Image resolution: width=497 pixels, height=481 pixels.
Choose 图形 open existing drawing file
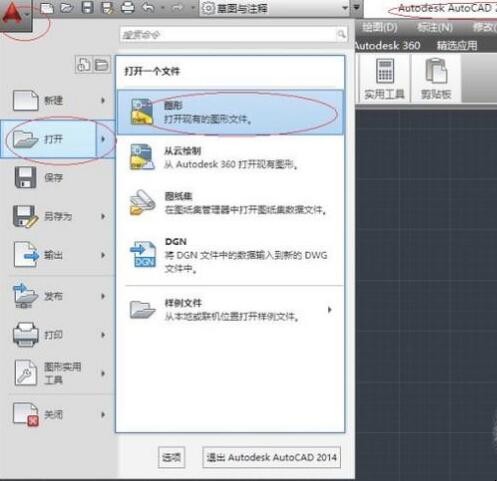coord(230,112)
